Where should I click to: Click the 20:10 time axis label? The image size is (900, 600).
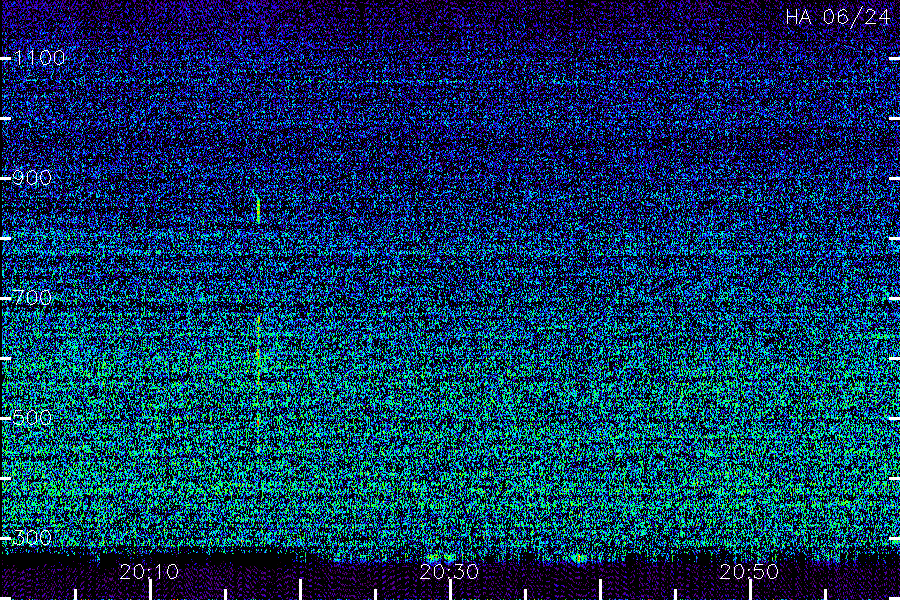(x=149, y=572)
